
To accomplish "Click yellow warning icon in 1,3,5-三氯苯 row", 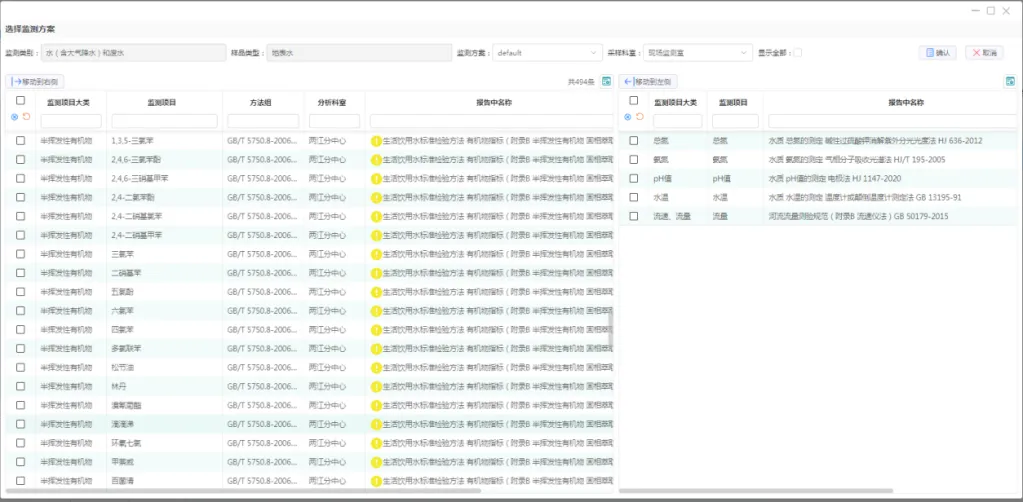I will [376, 141].
